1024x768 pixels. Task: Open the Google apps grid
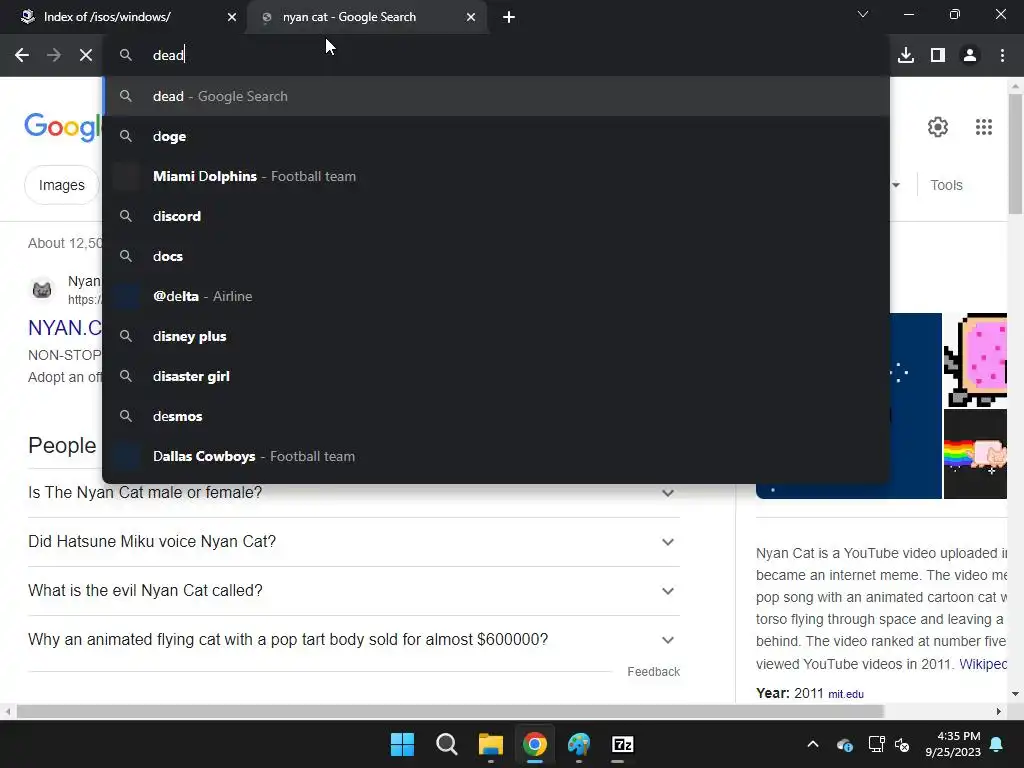[984, 127]
